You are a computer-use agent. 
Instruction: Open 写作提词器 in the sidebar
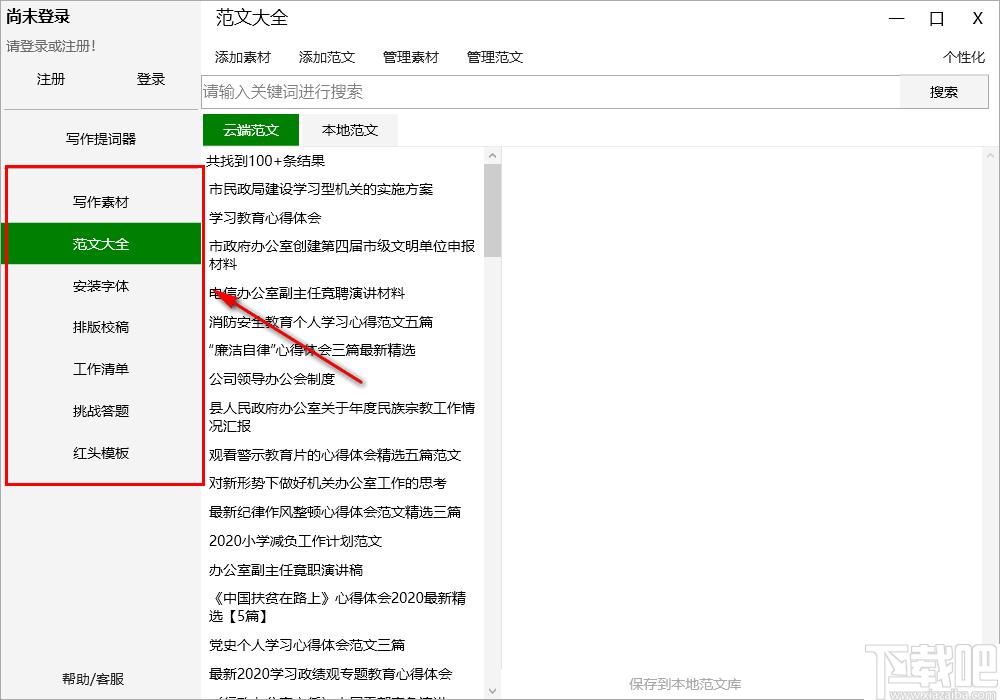[101, 139]
